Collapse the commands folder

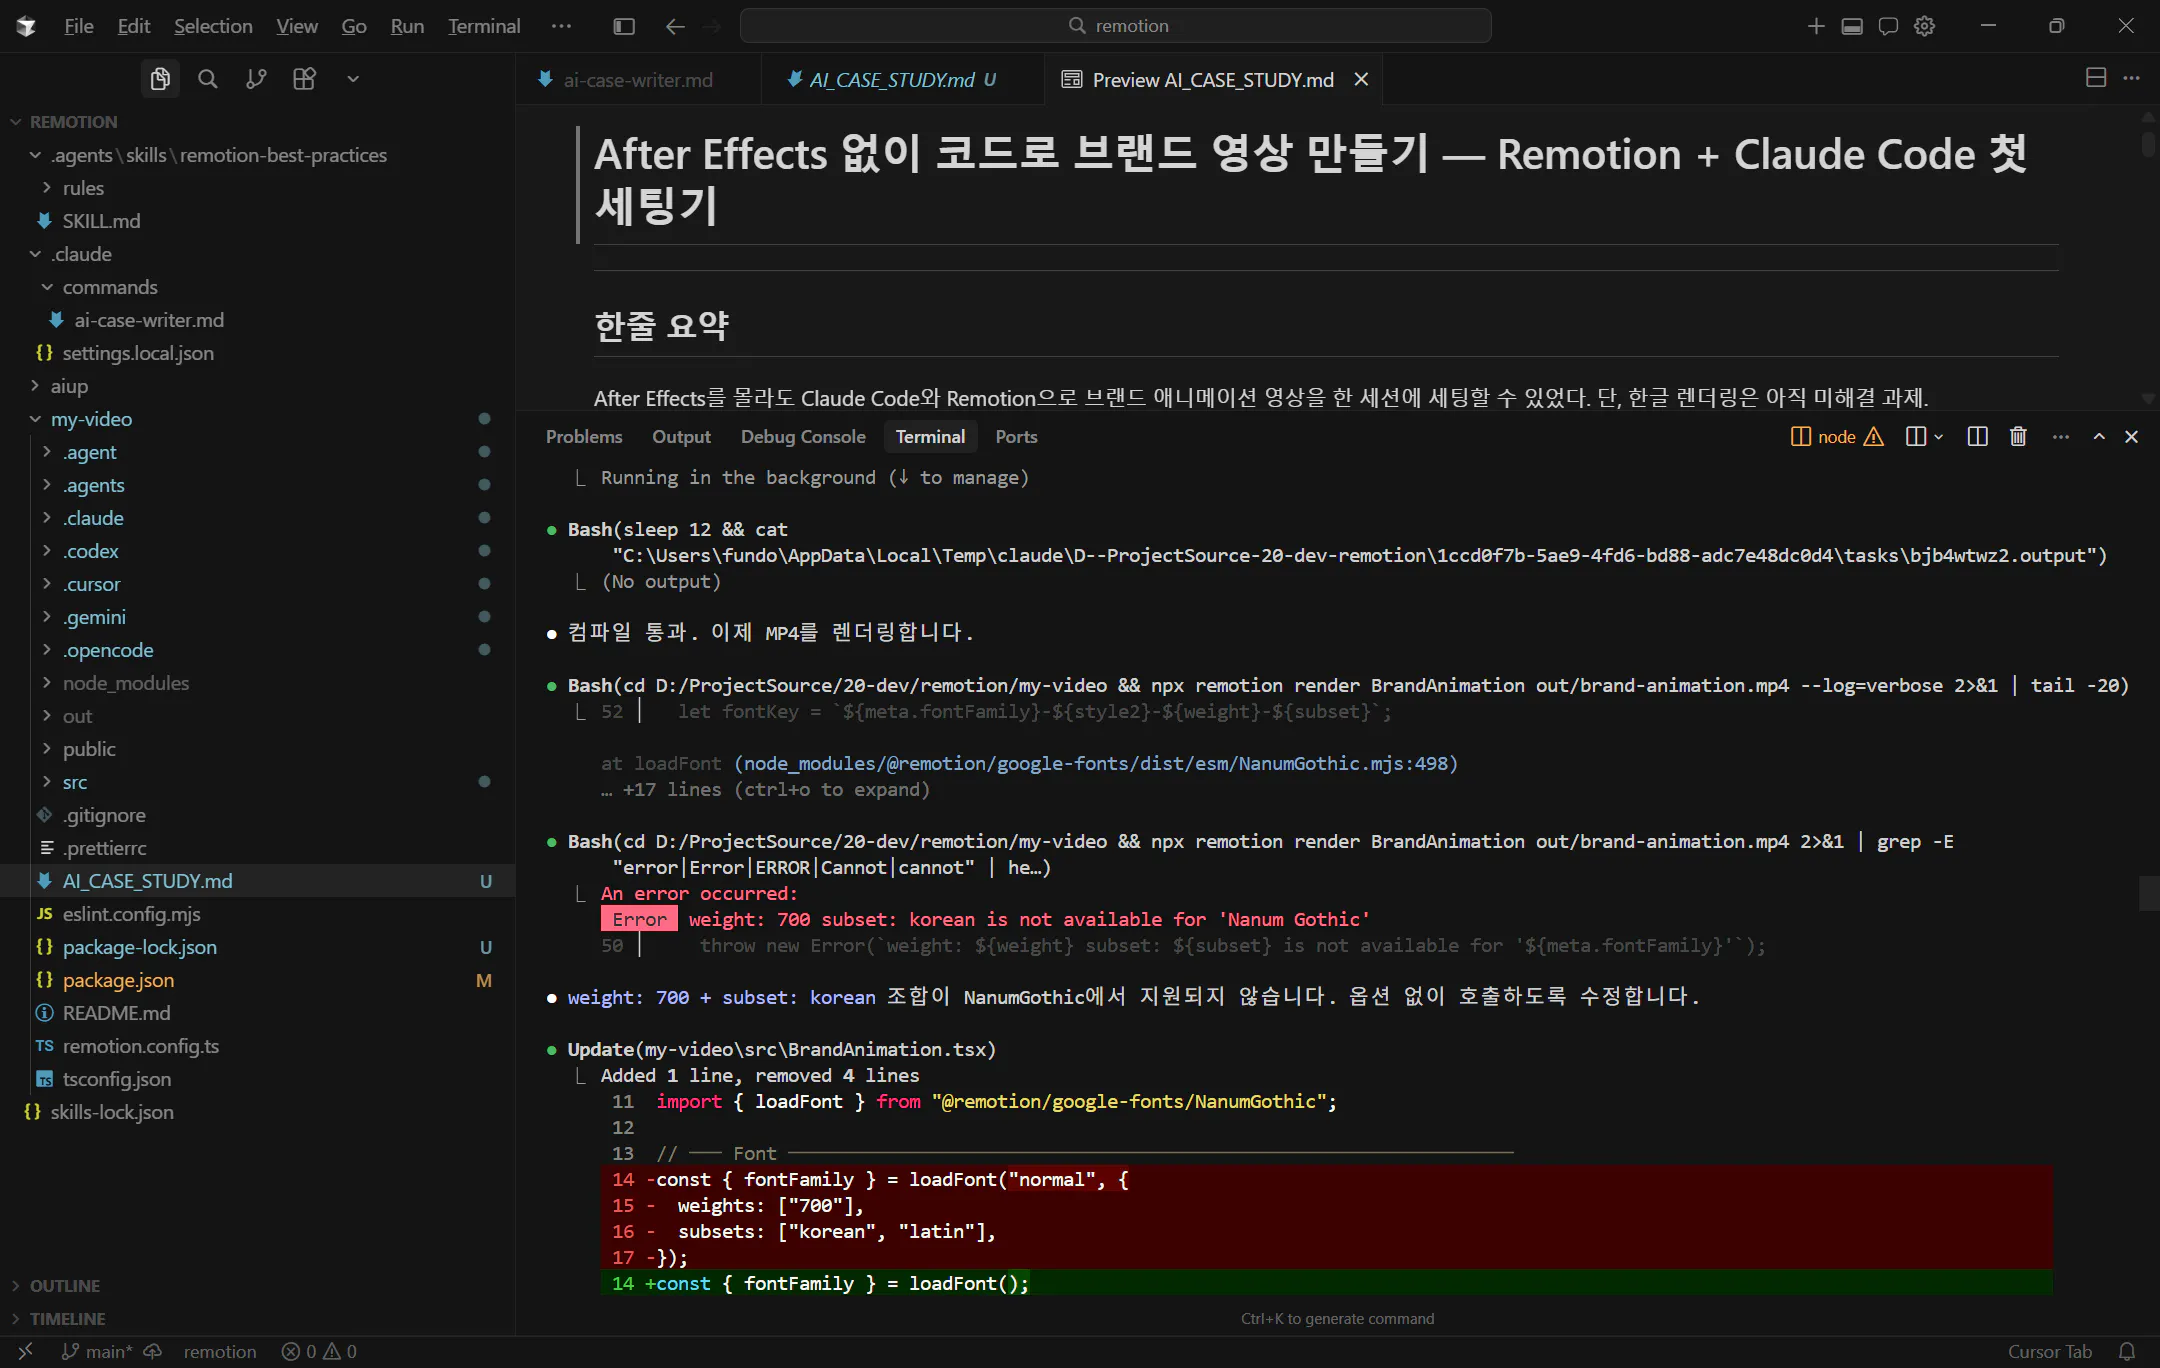(110, 287)
